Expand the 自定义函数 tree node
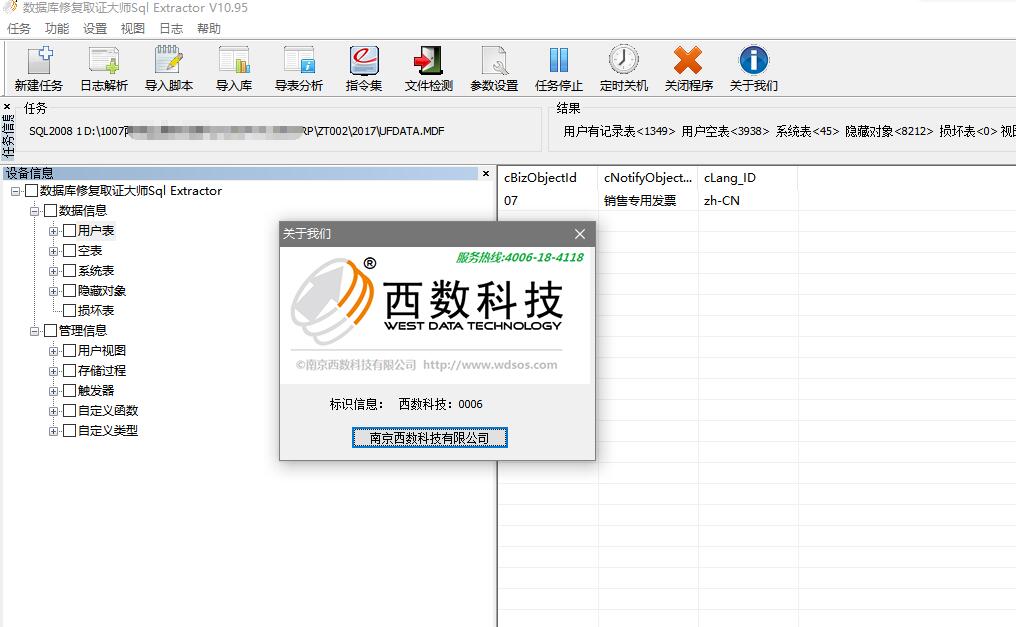This screenshot has height=627, width=1016. point(54,411)
